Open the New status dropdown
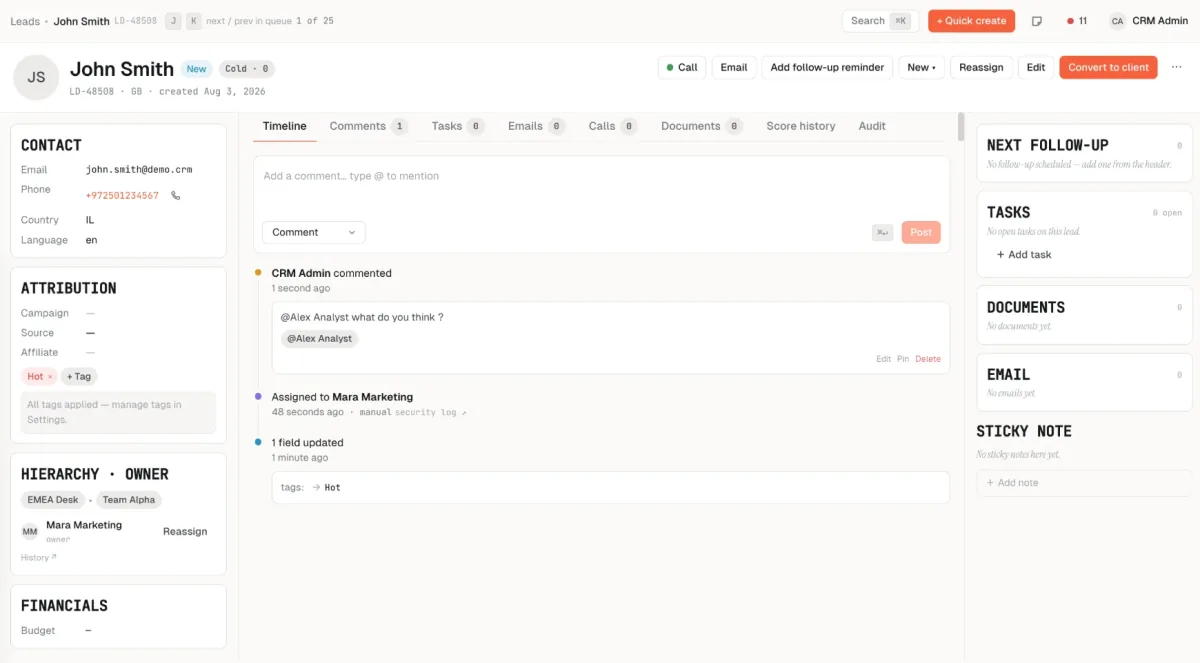This screenshot has height=663, width=1200. click(921, 67)
